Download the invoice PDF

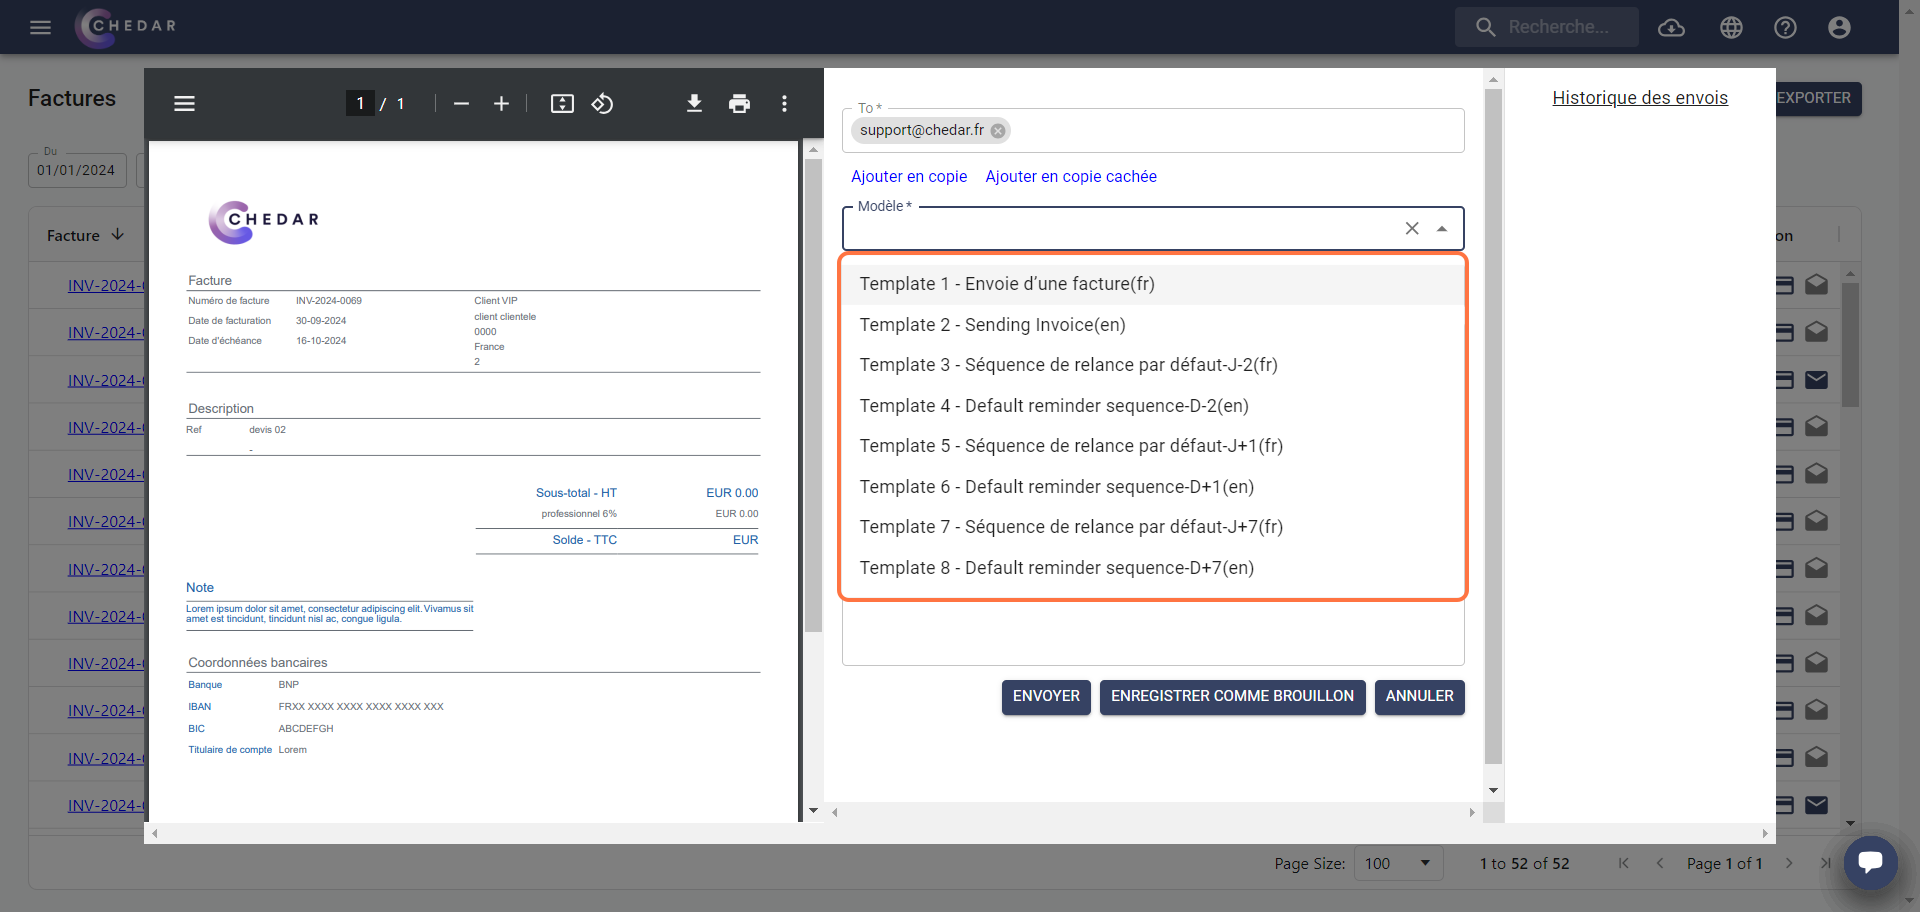pos(694,104)
